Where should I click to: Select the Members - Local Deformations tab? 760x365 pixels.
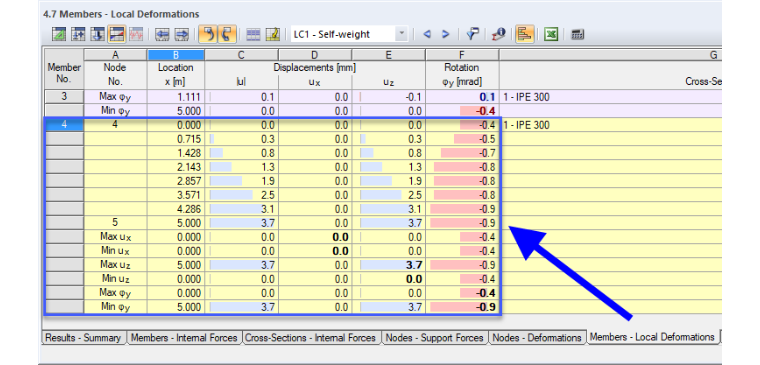tap(652, 337)
